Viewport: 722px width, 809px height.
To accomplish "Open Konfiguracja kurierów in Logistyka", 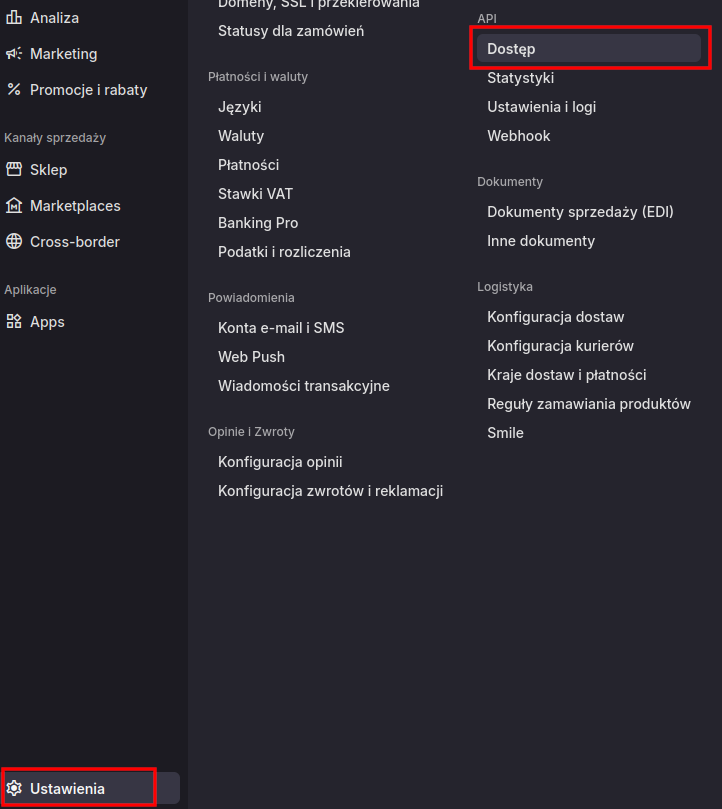I will (x=560, y=346).
